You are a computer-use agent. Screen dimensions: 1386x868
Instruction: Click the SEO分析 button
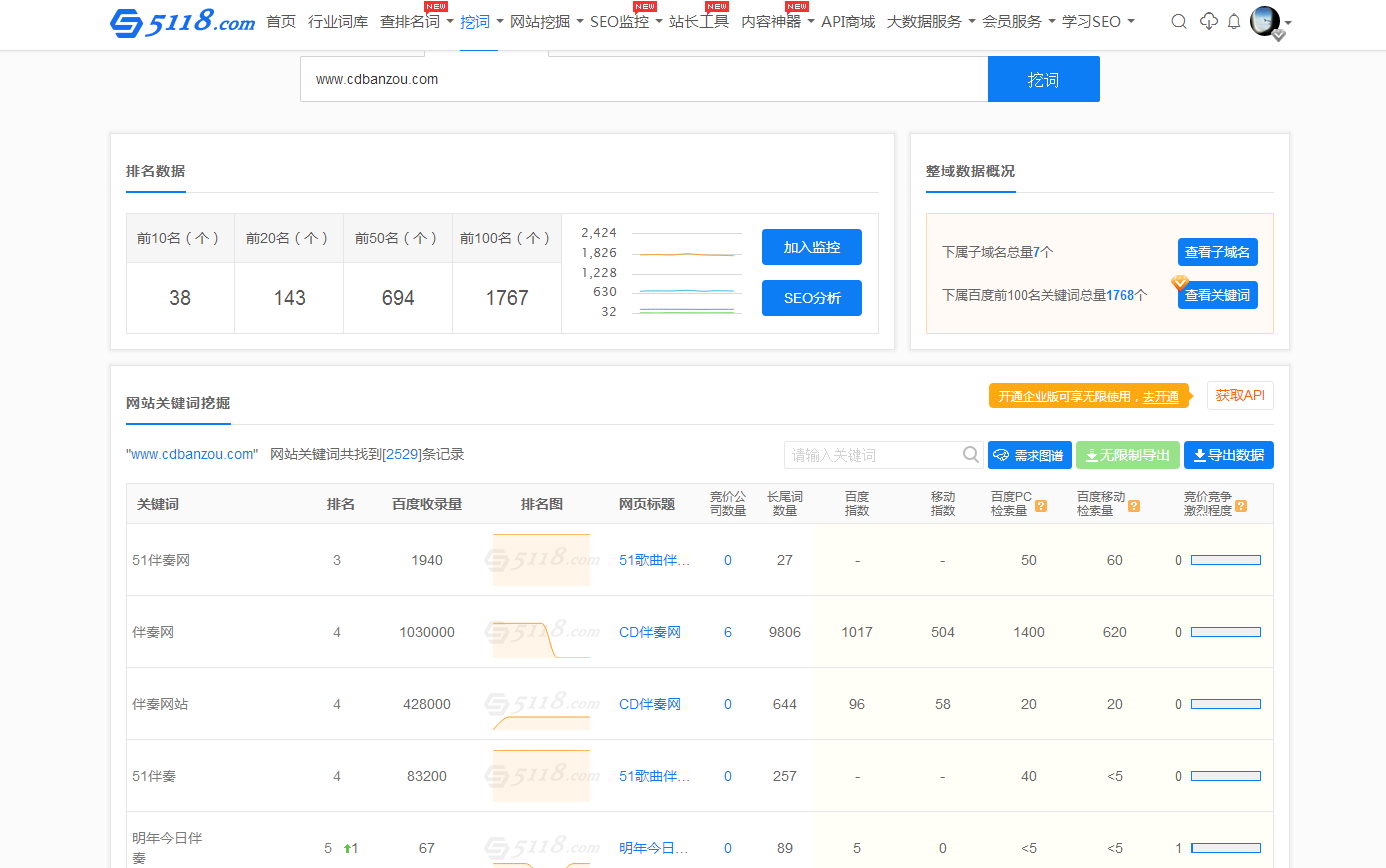click(x=811, y=298)
